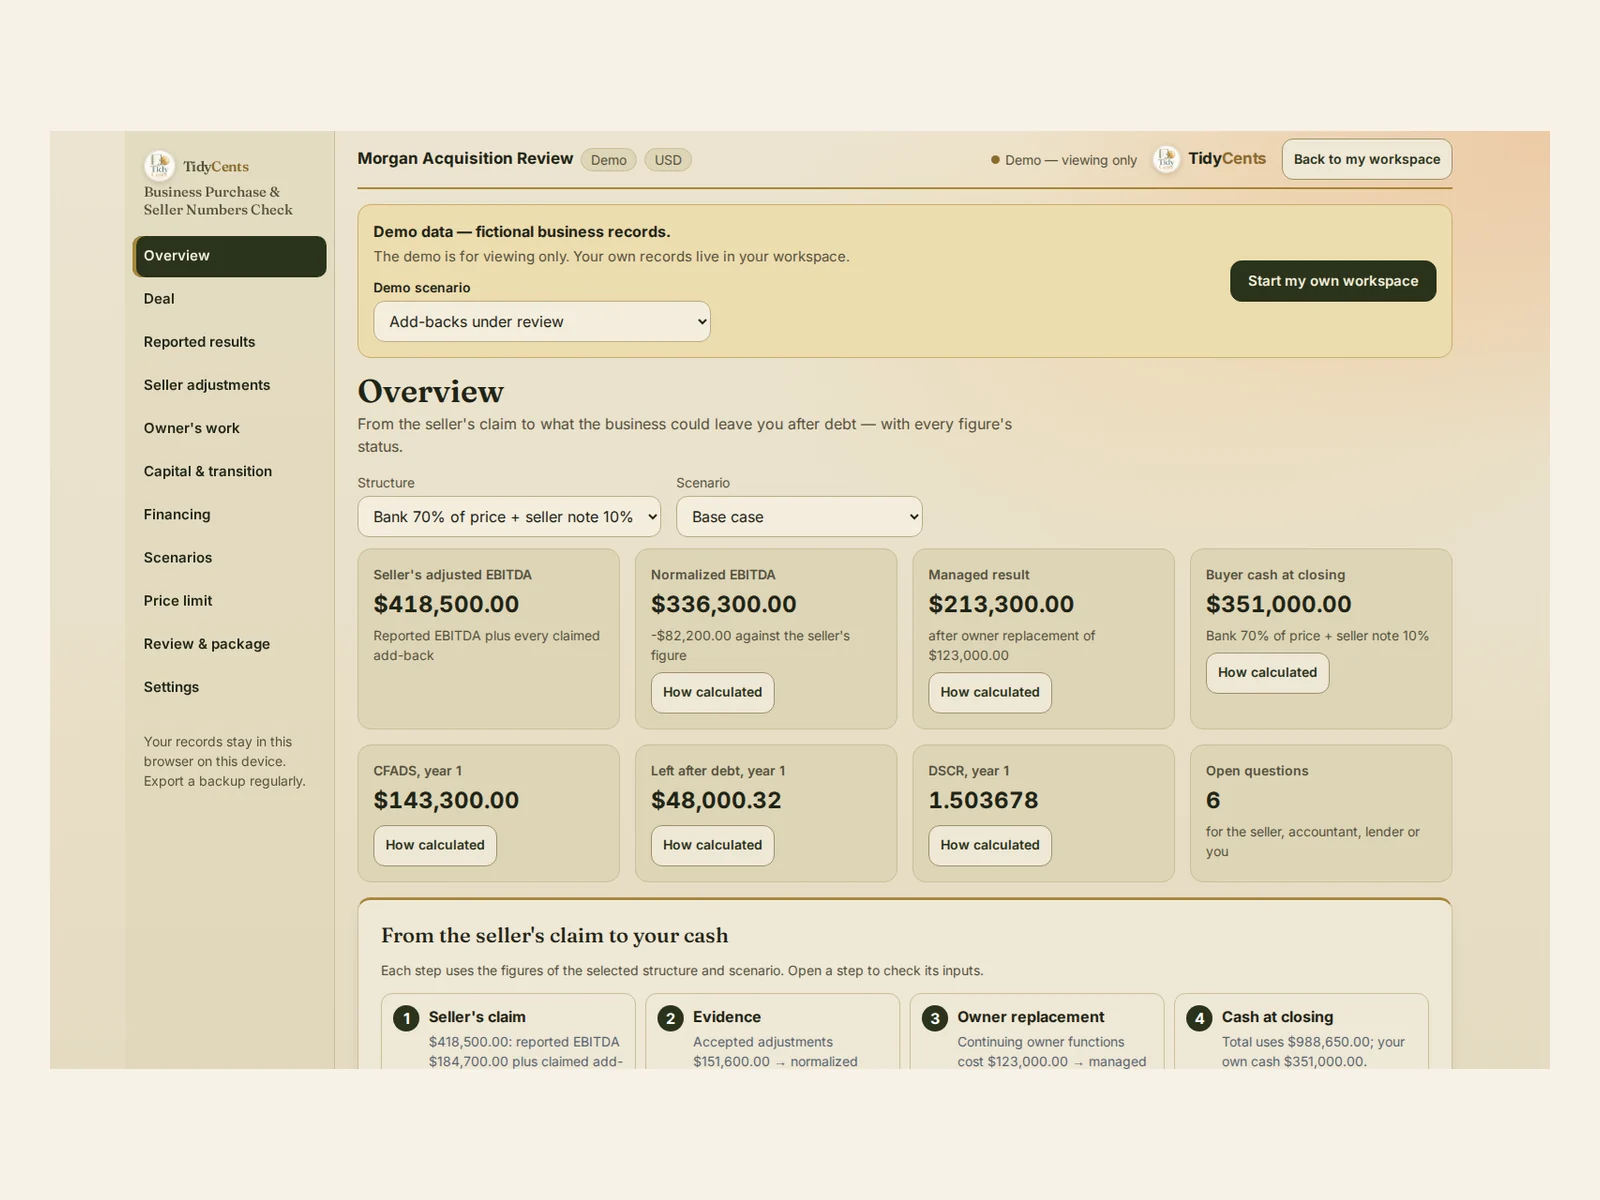Viewport: 1600px width, 1200px height.
Task: Expand the Demo scenario dropdown
Action: pos(542,322)
